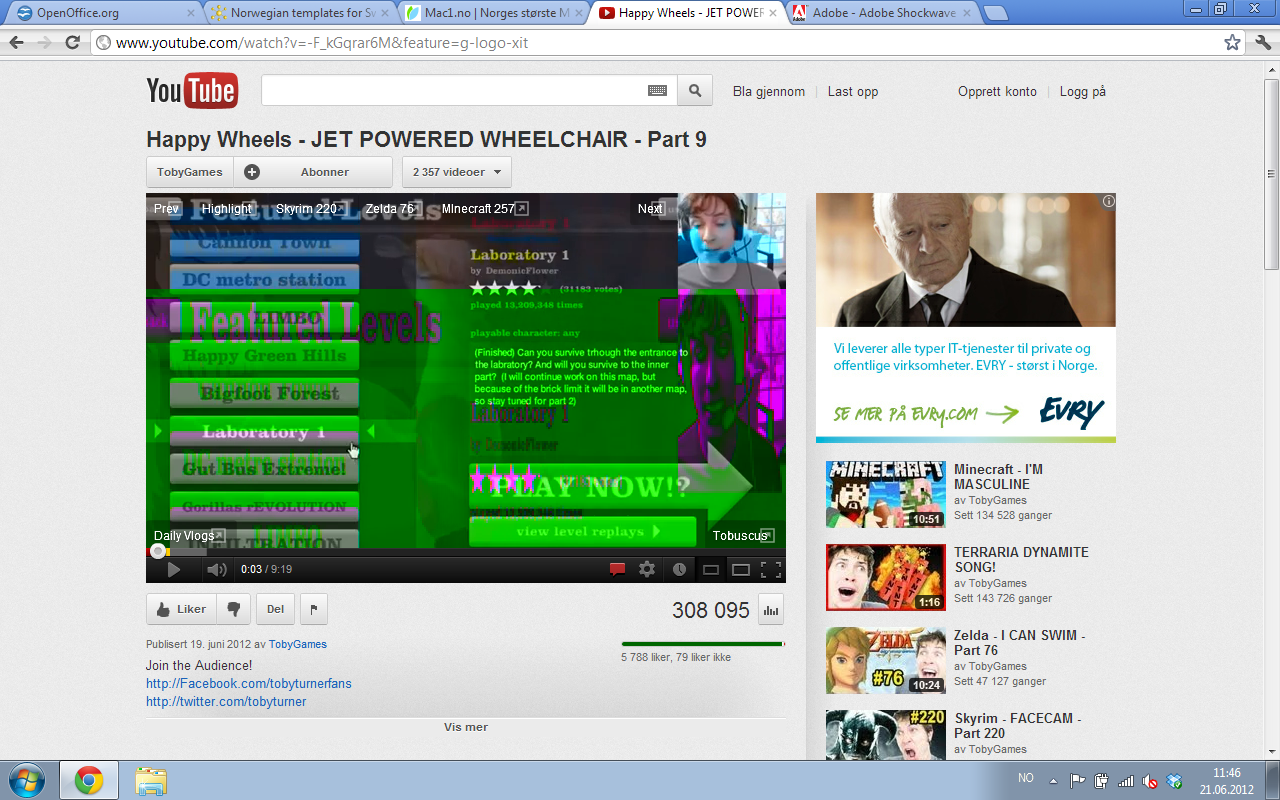Screen dimensions: 1280x800
Task: Click the Dropbox tray icon
Action: 1175,781
